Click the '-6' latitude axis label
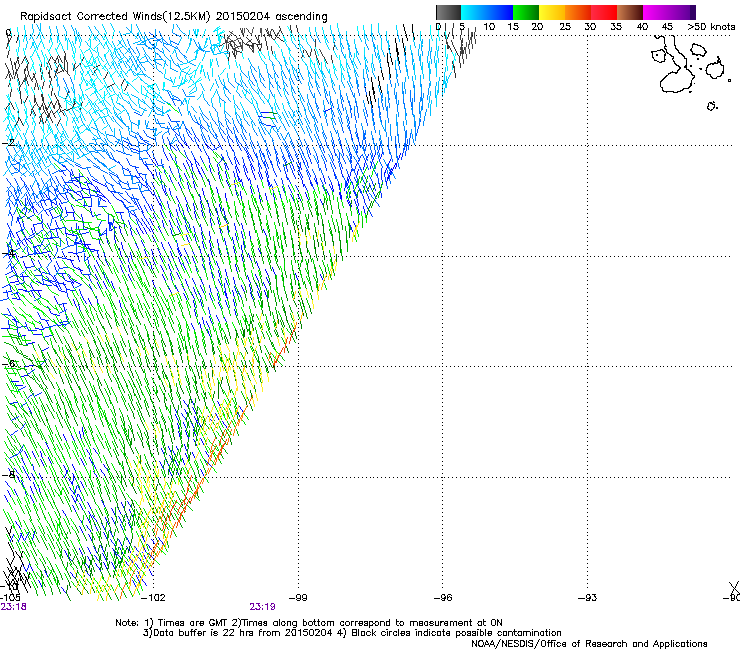 9,363
